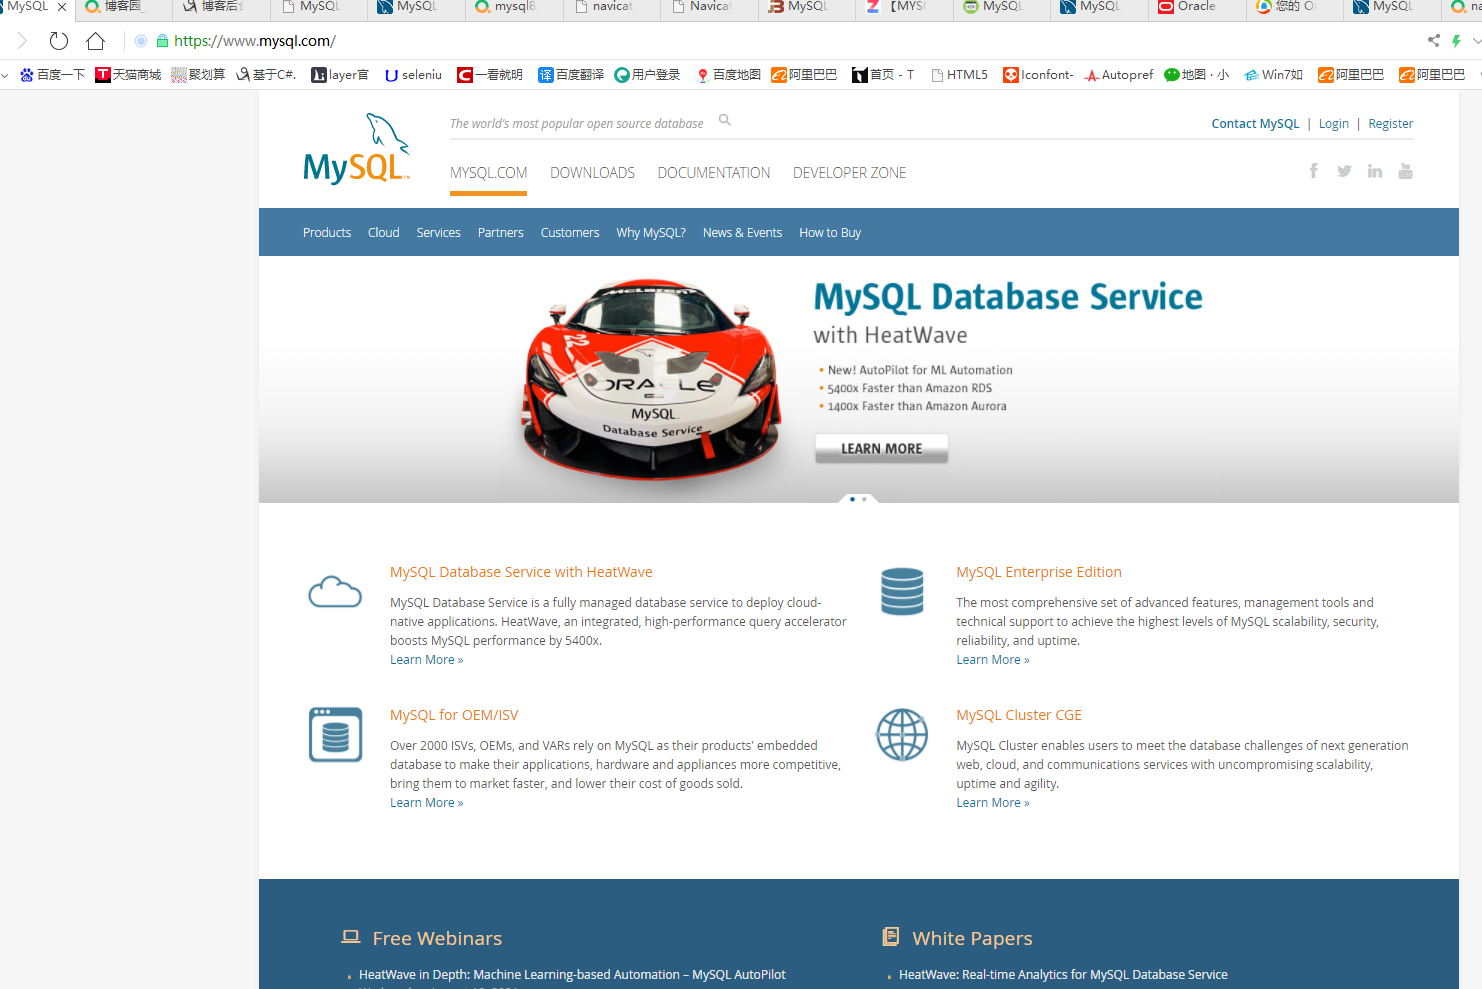Image resolution: width=1482 pixels, height=989 pixels.
Task: Click the URL address field
Action: click(x=780, y=41)
